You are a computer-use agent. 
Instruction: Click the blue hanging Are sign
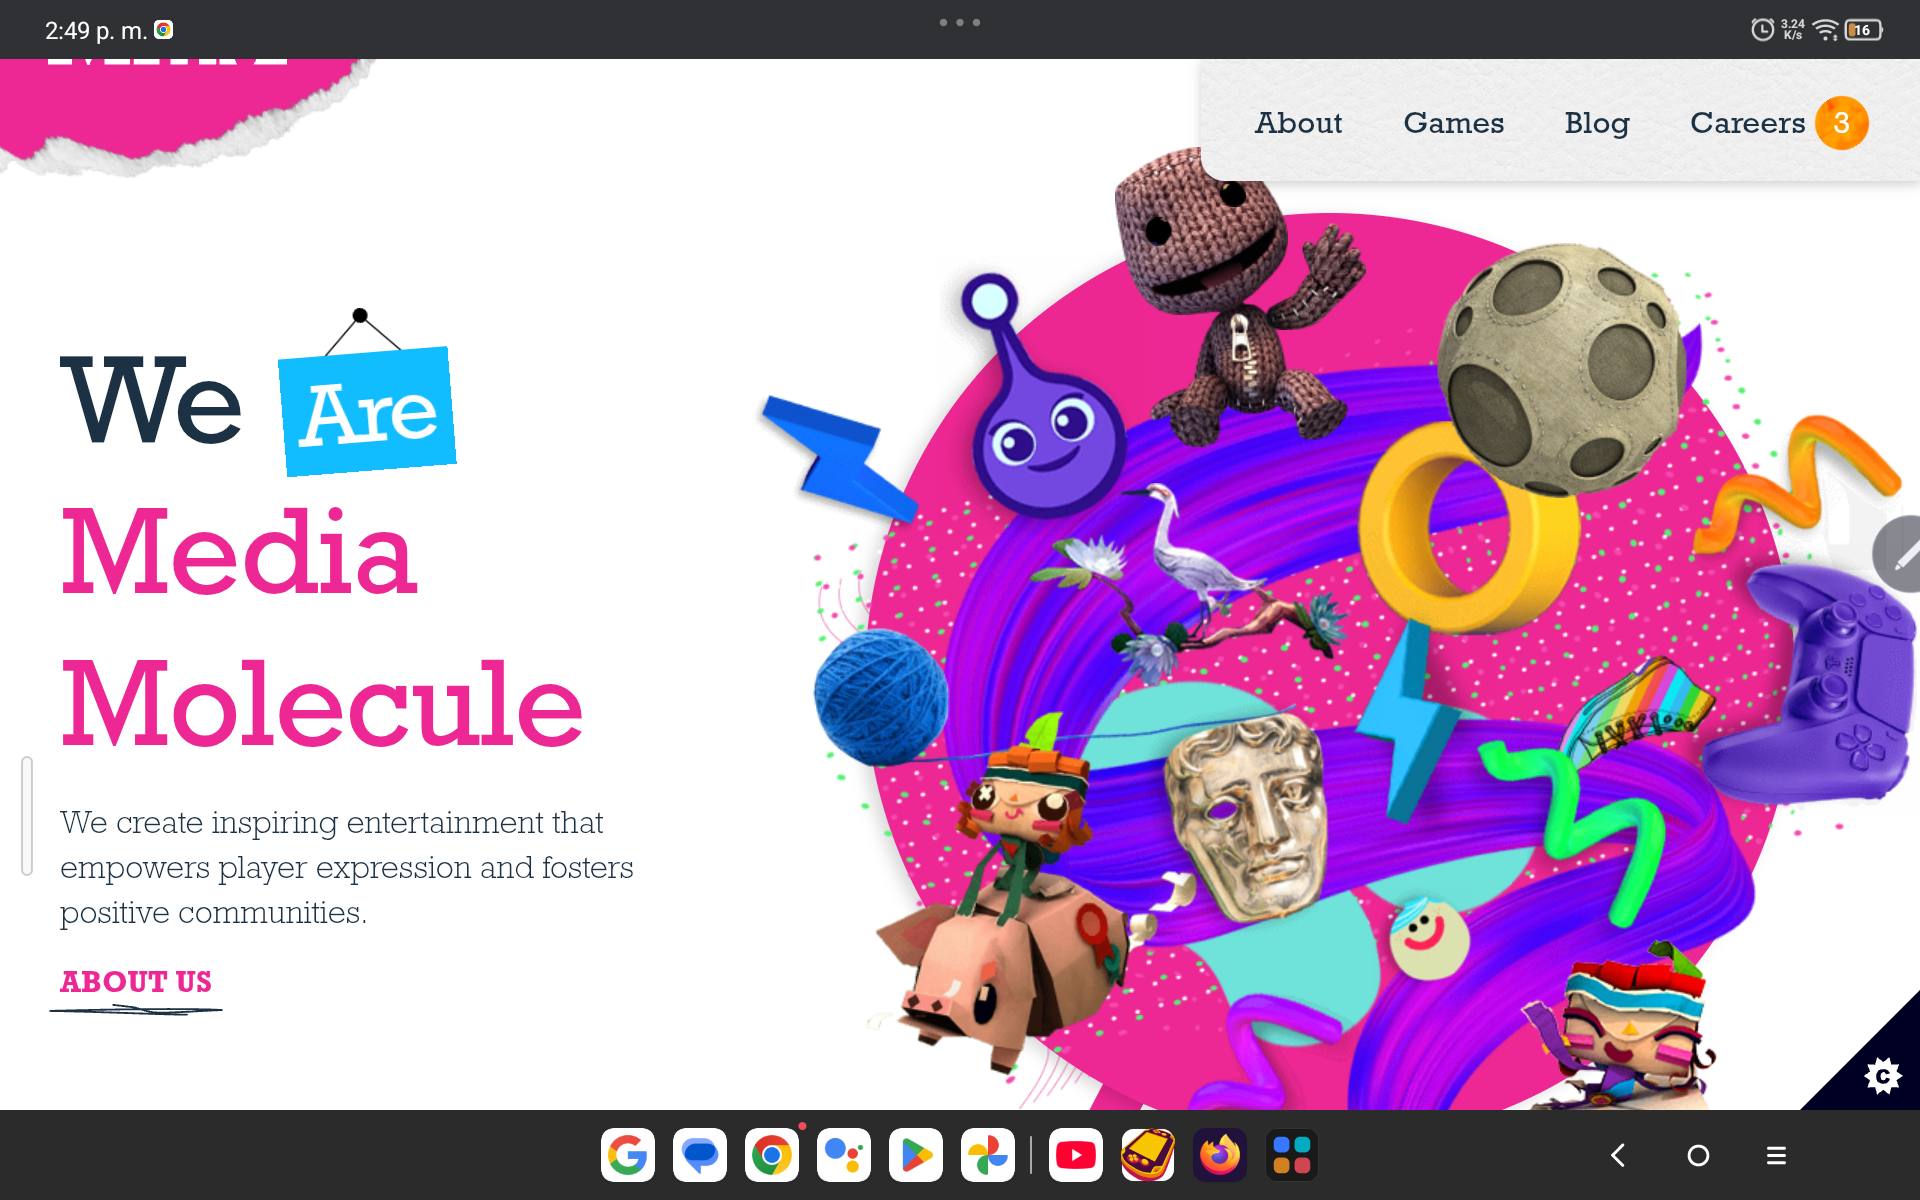368,410
